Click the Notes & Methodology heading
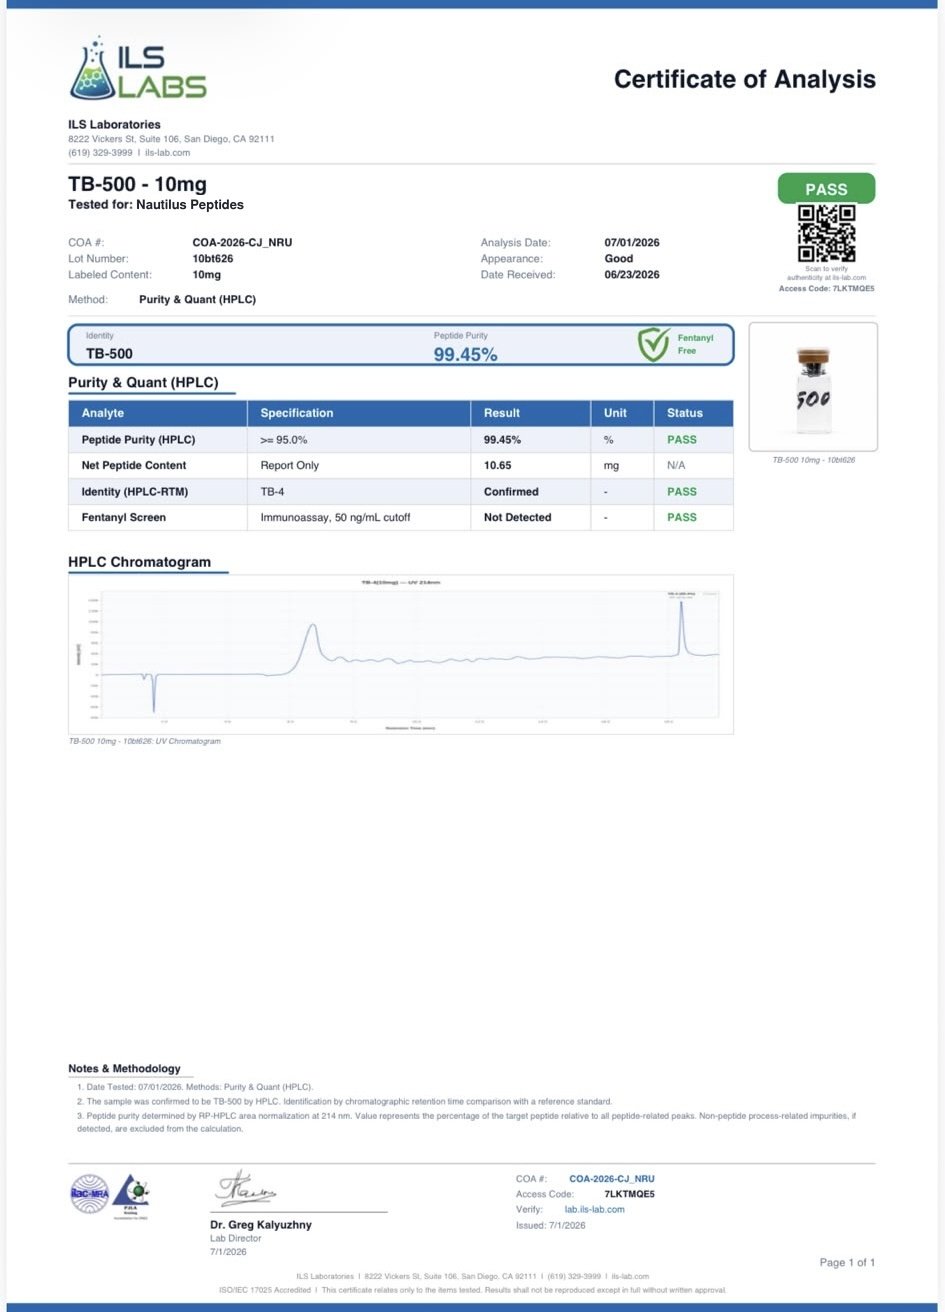The image size is (945, 1312). click(x=124, y=1069)
